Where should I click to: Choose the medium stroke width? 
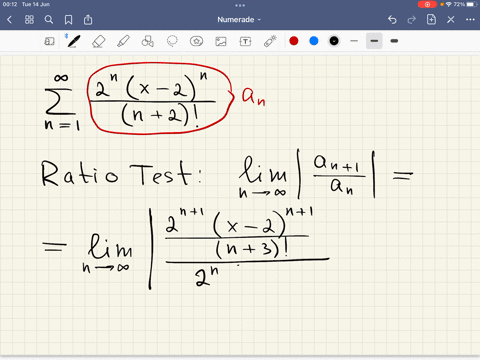(x=374, y=41)
